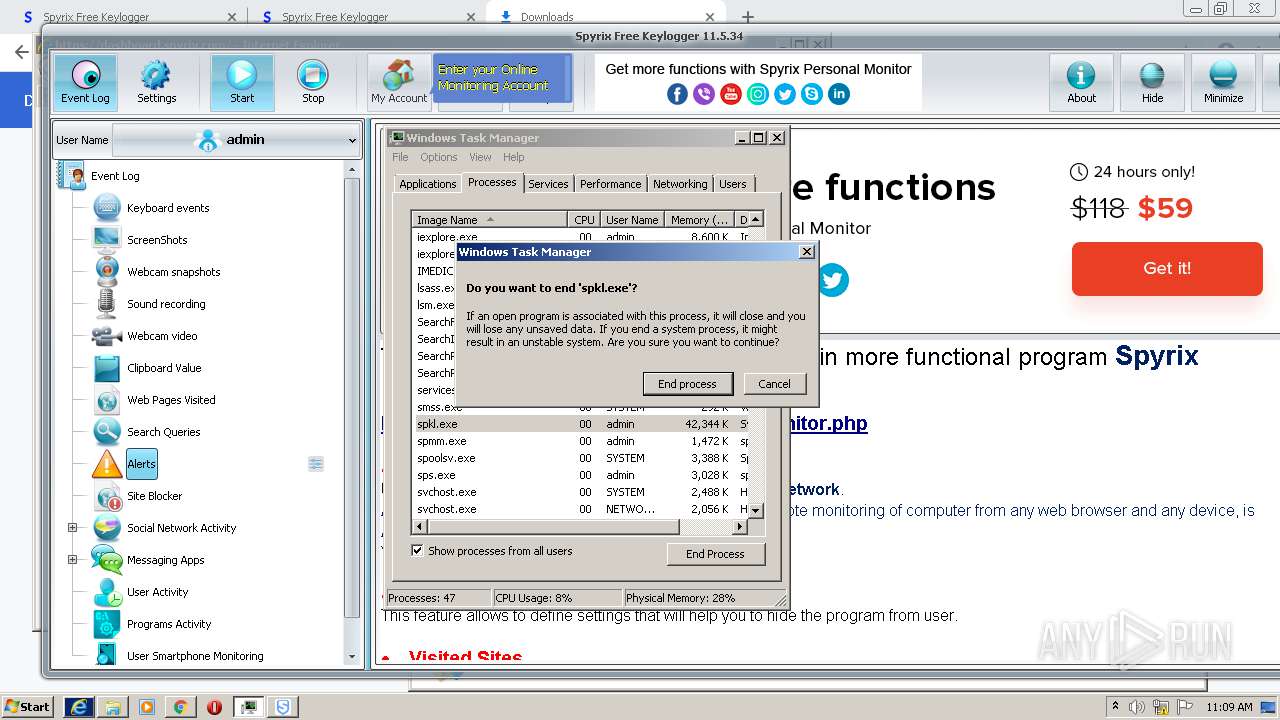The height and width of the screenshot is (720, 1280).
Task: Select User Smartphone Monitoring
Action: click(x=195, y=656)
